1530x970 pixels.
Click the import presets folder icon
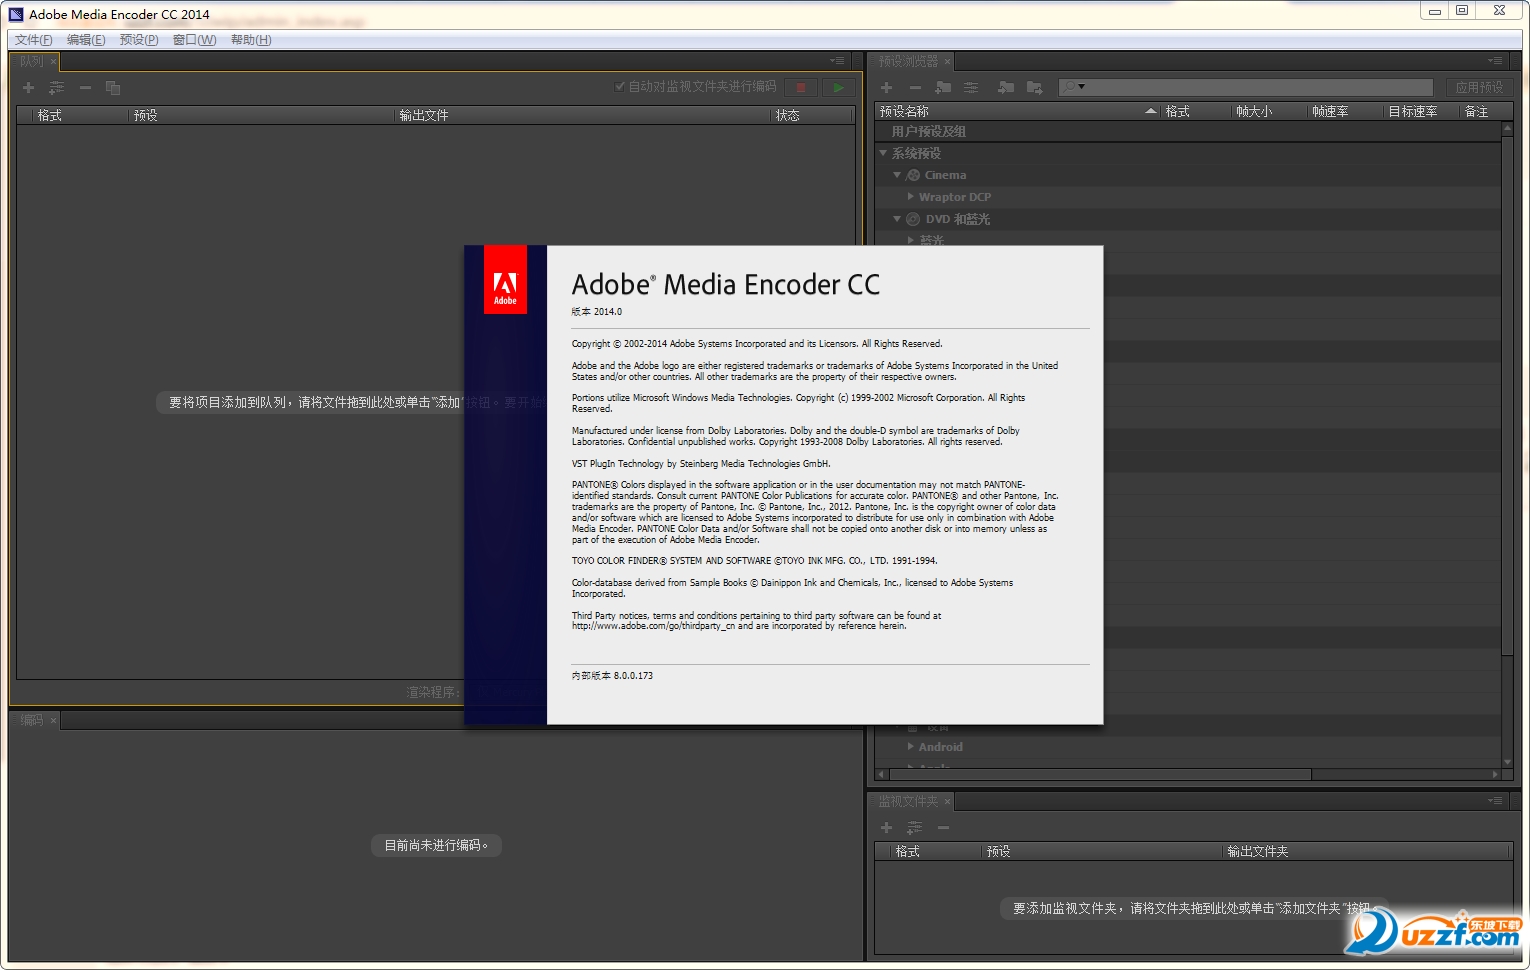coord(1006,88)
